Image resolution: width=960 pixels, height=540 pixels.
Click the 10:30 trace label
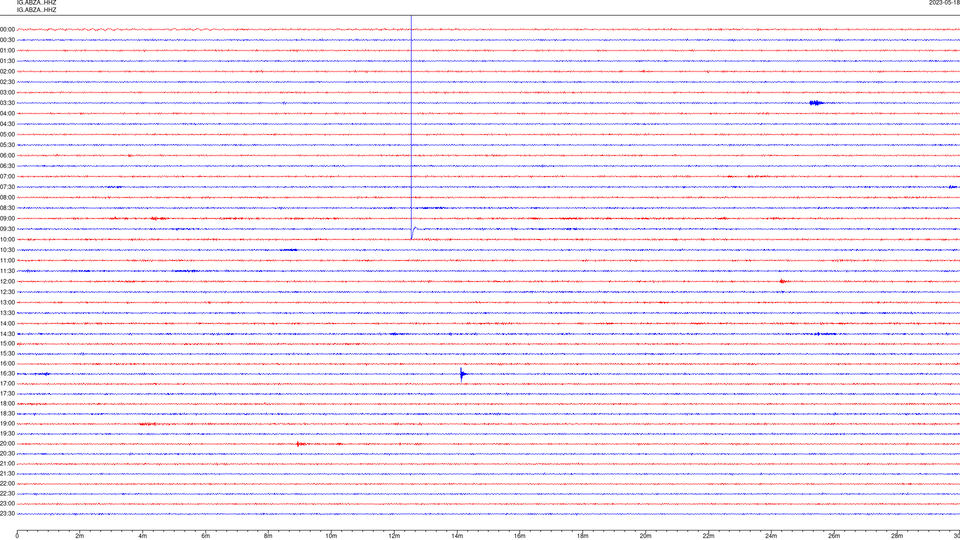coord(7,250)
